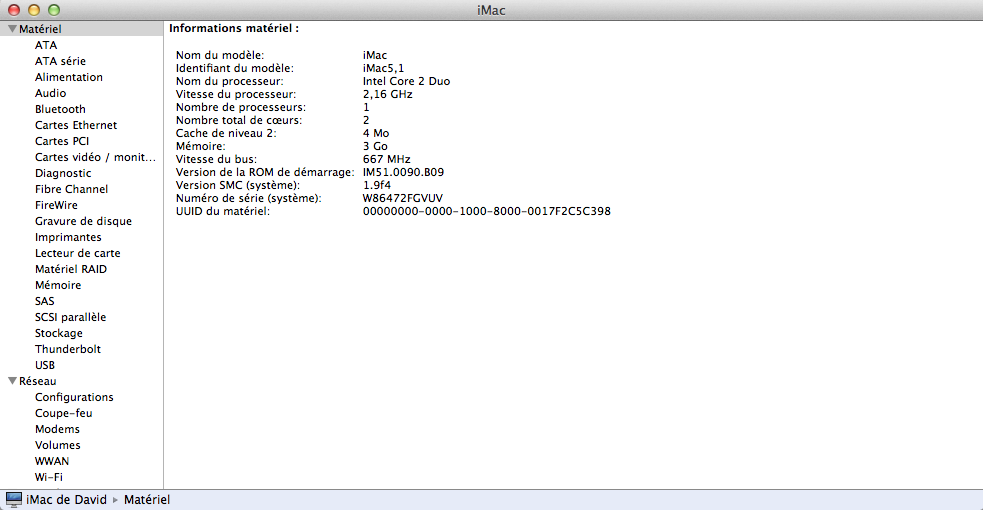983x510 pixels.
Task: Select Volumes under Réseau
Action: click(58, 445)
